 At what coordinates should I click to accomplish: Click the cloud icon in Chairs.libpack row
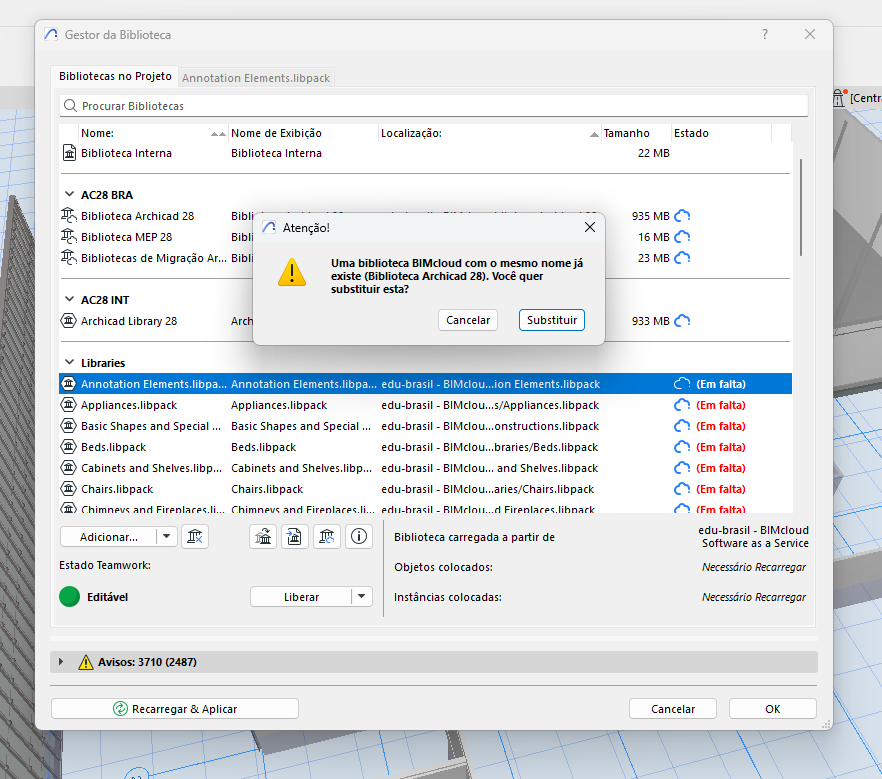(x=682, y=489)
